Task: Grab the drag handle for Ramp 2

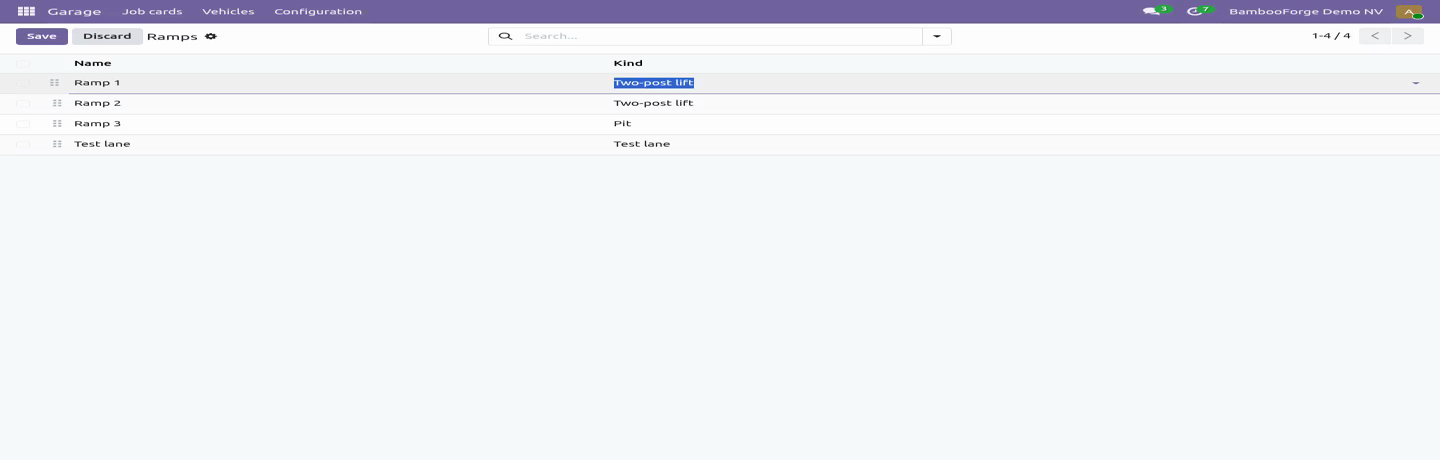Action: click(55, 103)
